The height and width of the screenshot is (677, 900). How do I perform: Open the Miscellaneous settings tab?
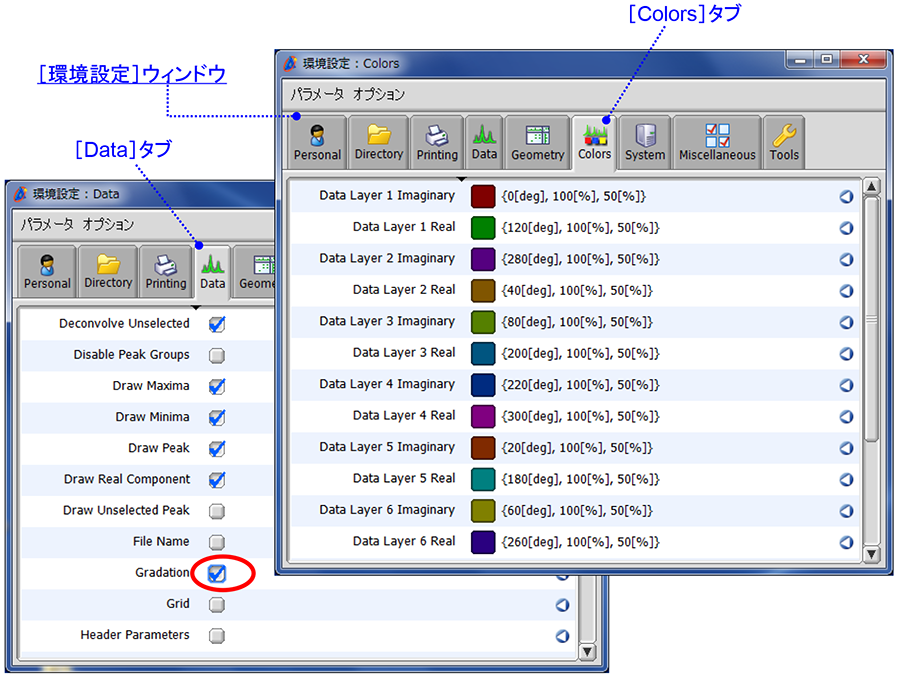pos(717,142)
